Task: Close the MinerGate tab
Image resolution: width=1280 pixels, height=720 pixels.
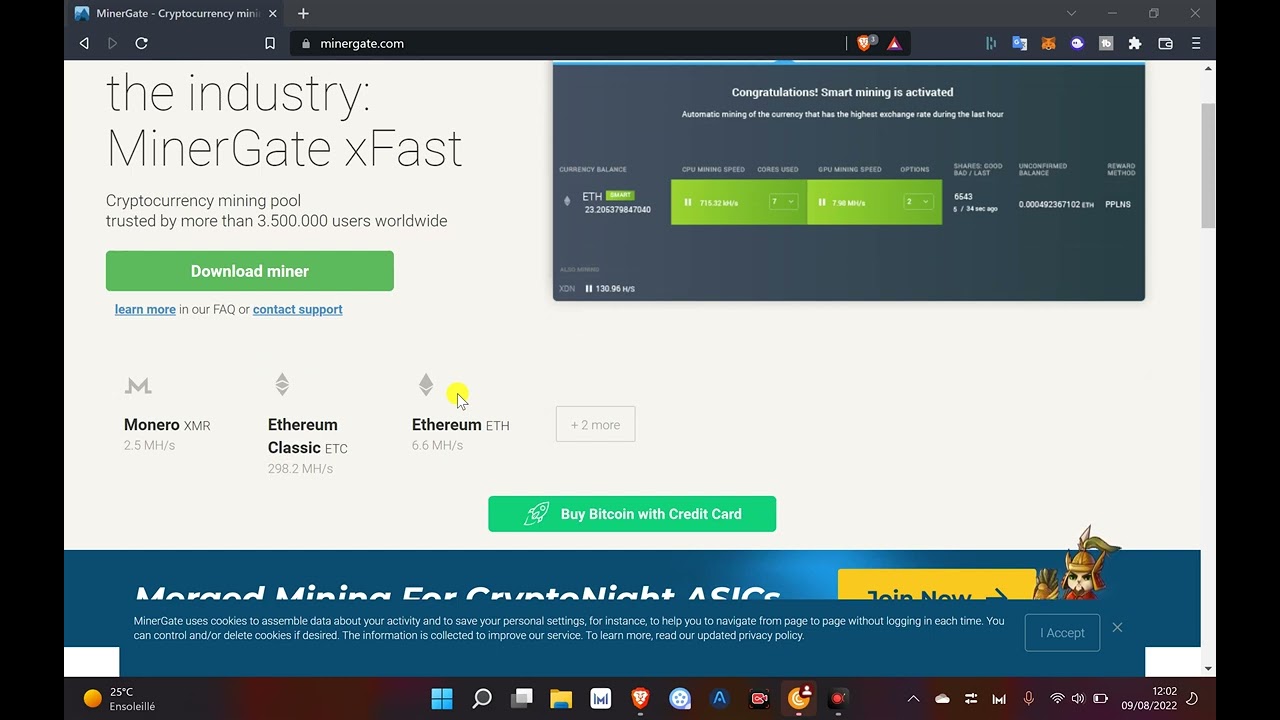Action: click(273, 14)
